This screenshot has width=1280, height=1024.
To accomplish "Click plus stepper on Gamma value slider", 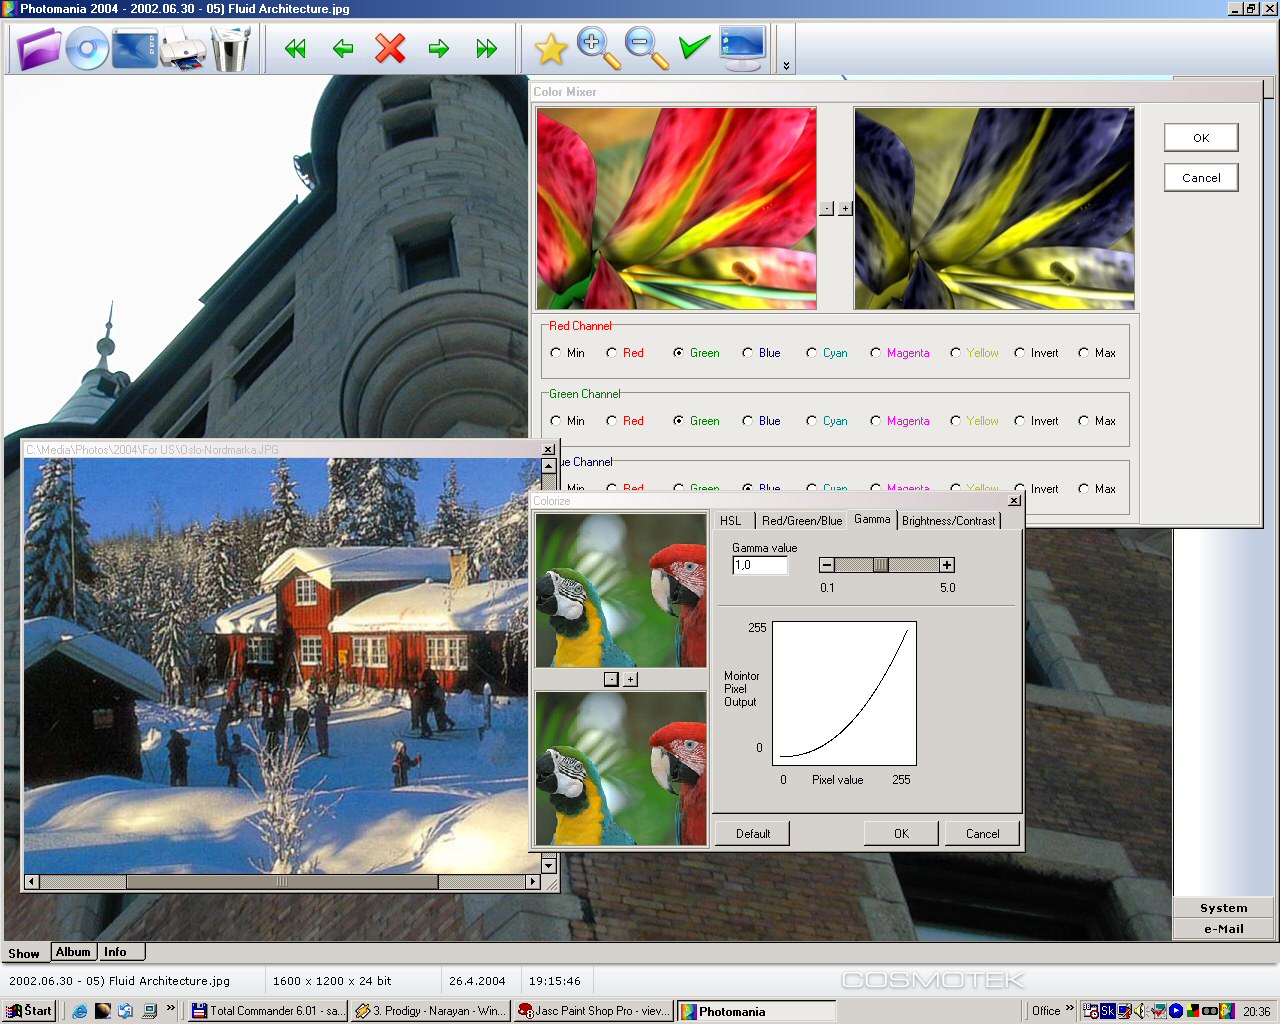I will tap(946, 565).
